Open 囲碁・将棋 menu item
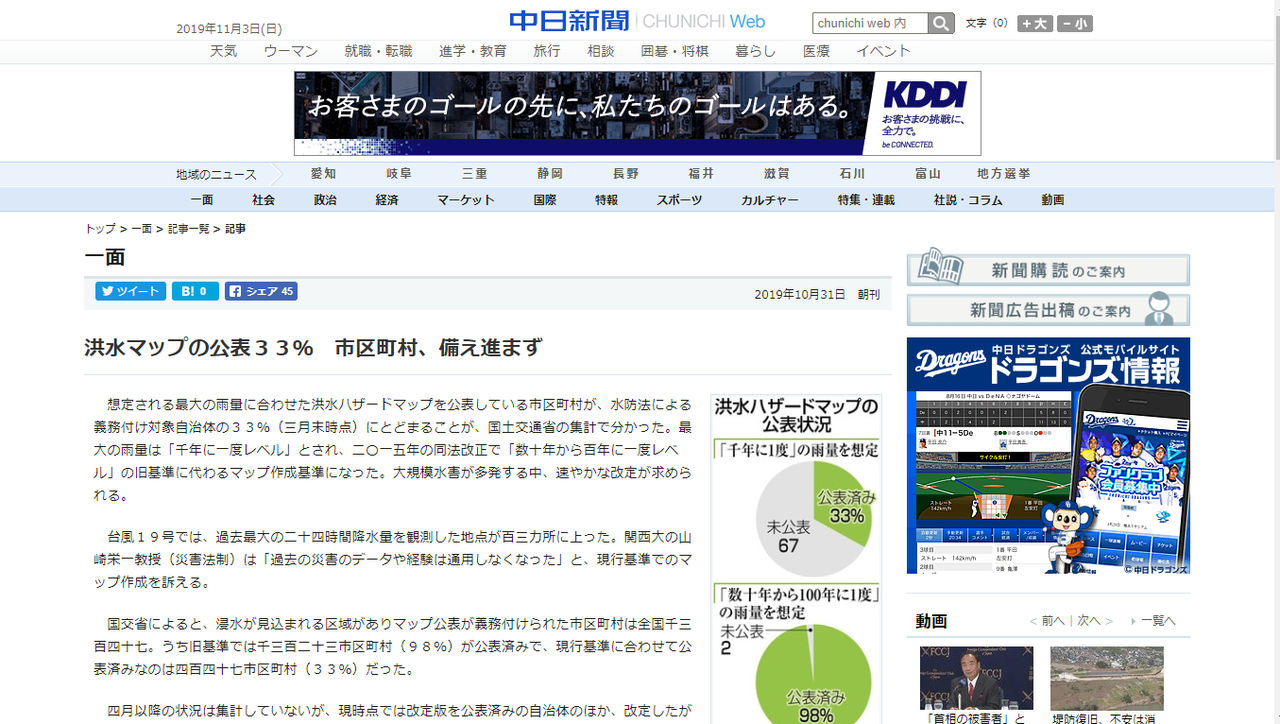1280x724 pixels. click(x=675, y=51)
